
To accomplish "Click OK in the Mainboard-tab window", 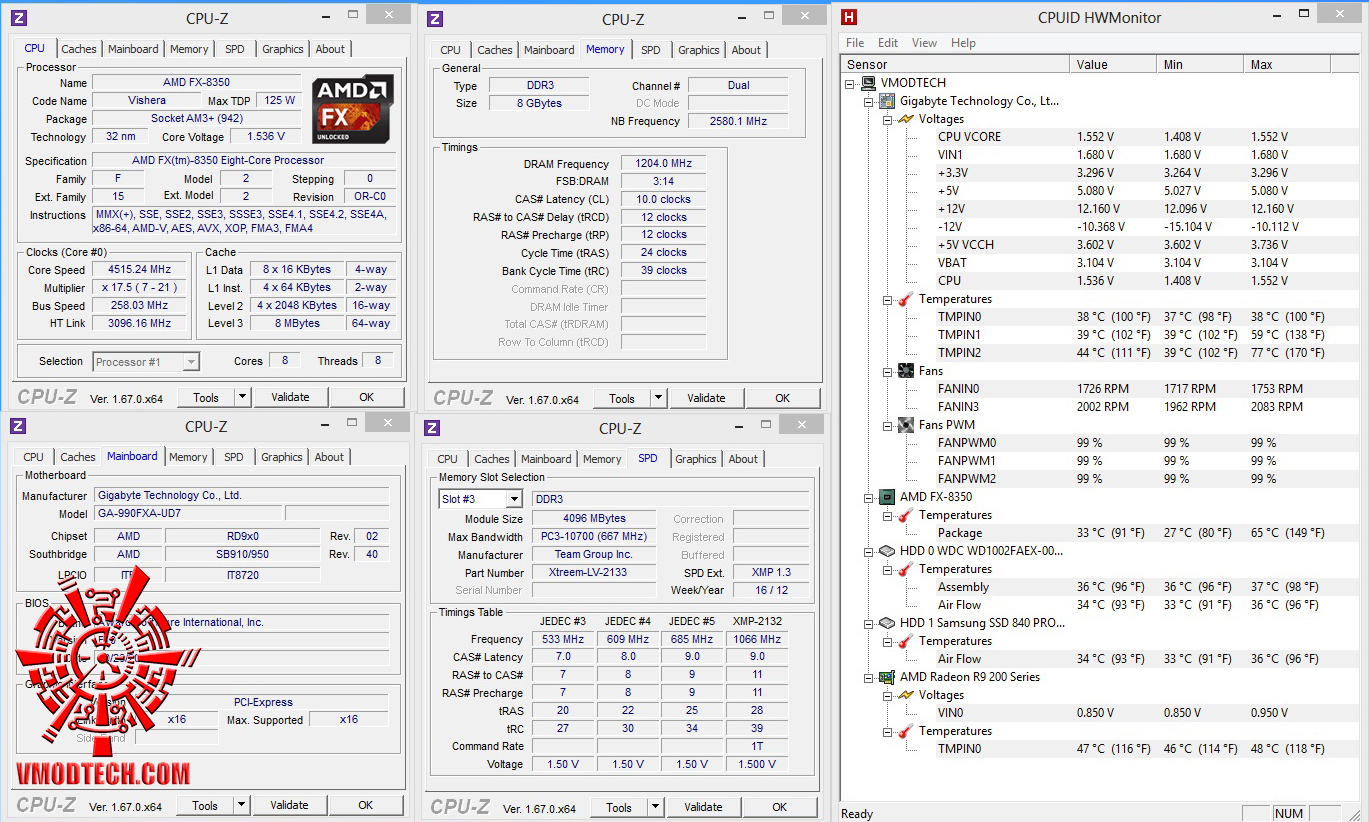I will 366,805.
